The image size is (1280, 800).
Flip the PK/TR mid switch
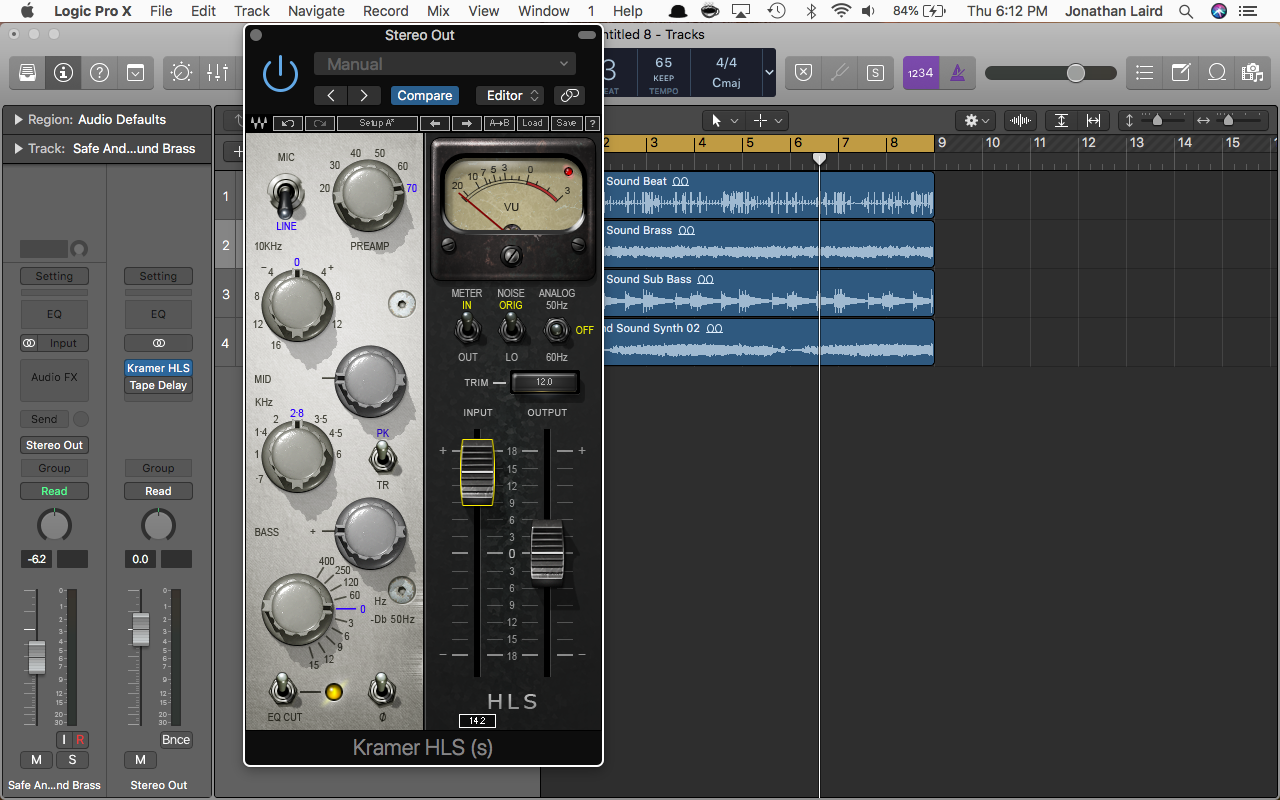[x=382, y=459]
